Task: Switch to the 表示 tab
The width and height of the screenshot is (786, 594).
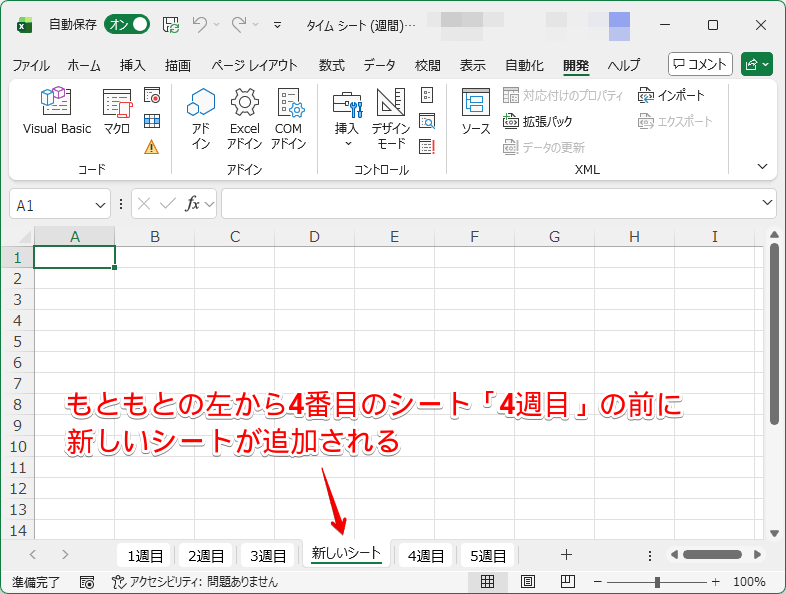Action: (473, 65)
